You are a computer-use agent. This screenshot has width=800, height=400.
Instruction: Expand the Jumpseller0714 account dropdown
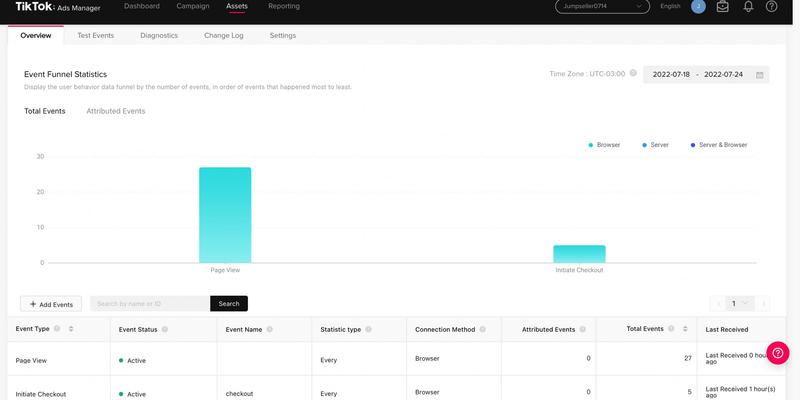click(602, 6)
